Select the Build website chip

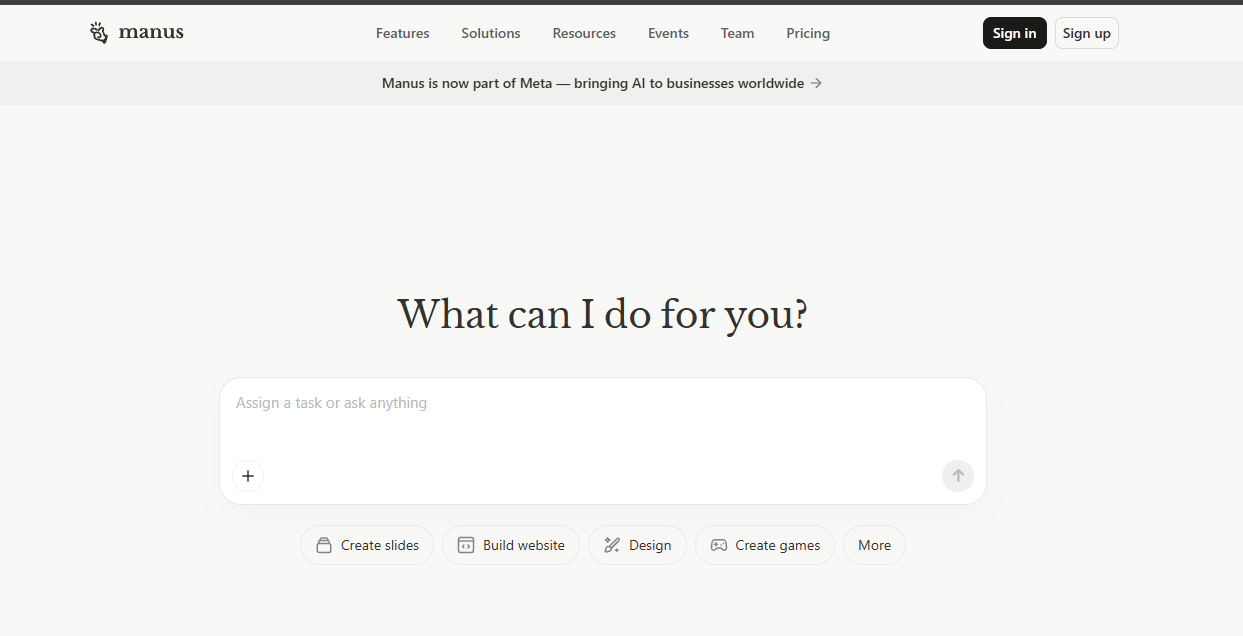pyautogui.click(x=511, y=545)
